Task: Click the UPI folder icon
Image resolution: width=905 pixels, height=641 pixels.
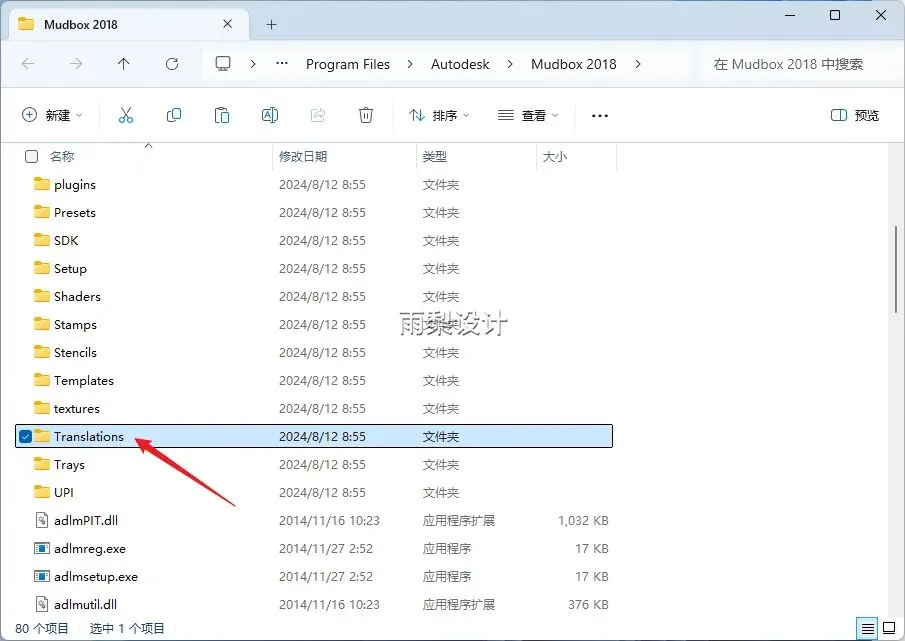Action: tap(42, 492)
